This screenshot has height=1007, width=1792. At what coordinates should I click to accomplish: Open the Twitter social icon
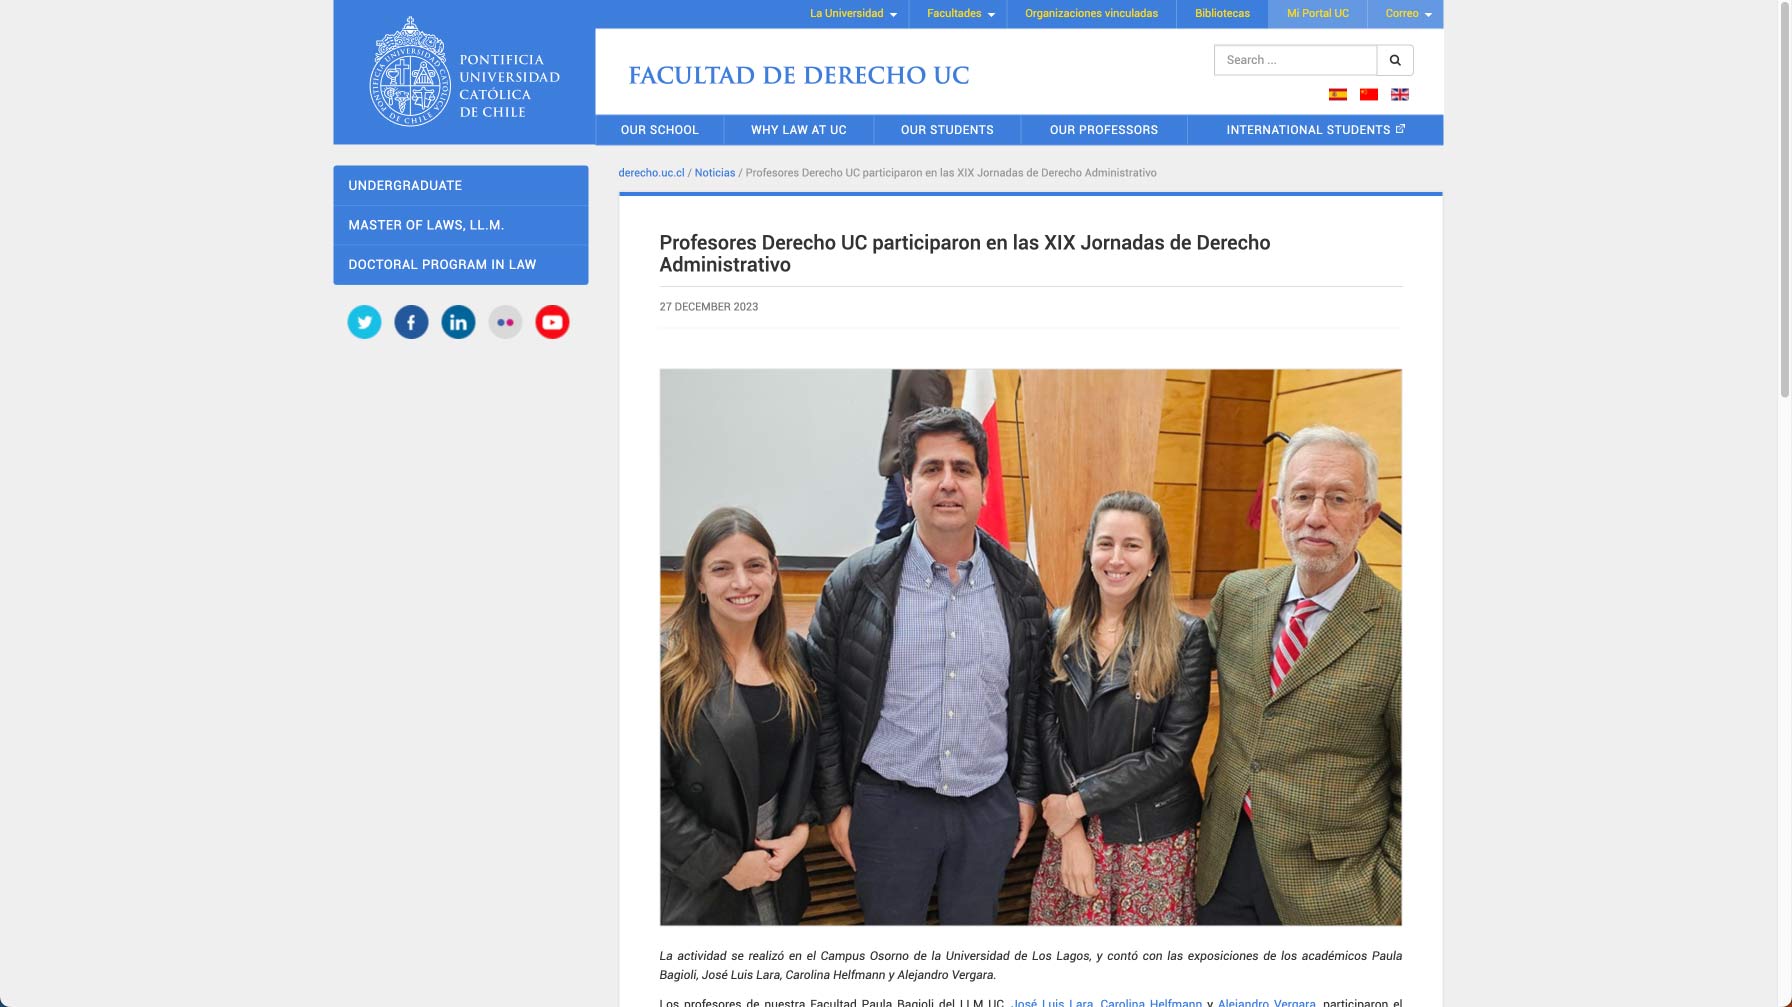pyautogui.click(x=364, y=322)
